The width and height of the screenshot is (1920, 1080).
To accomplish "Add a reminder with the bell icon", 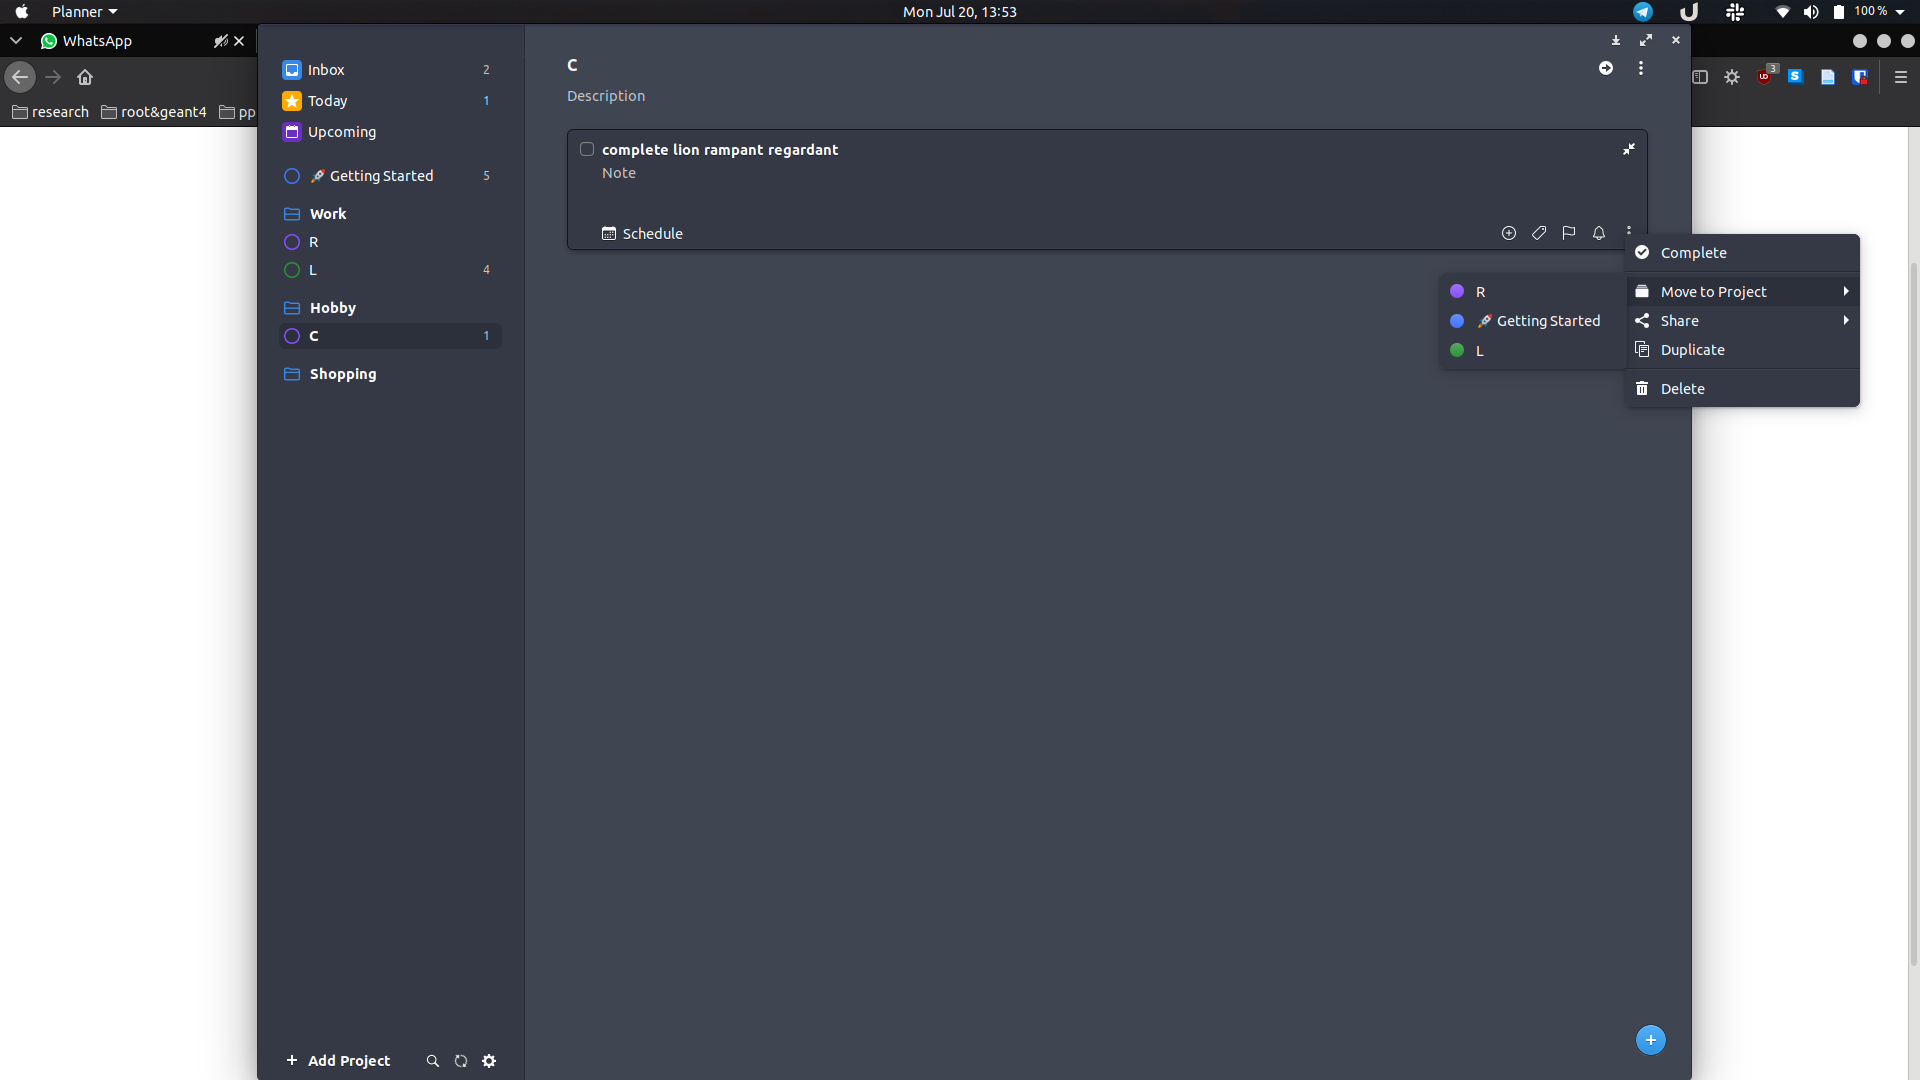I will coord(1599,233).
